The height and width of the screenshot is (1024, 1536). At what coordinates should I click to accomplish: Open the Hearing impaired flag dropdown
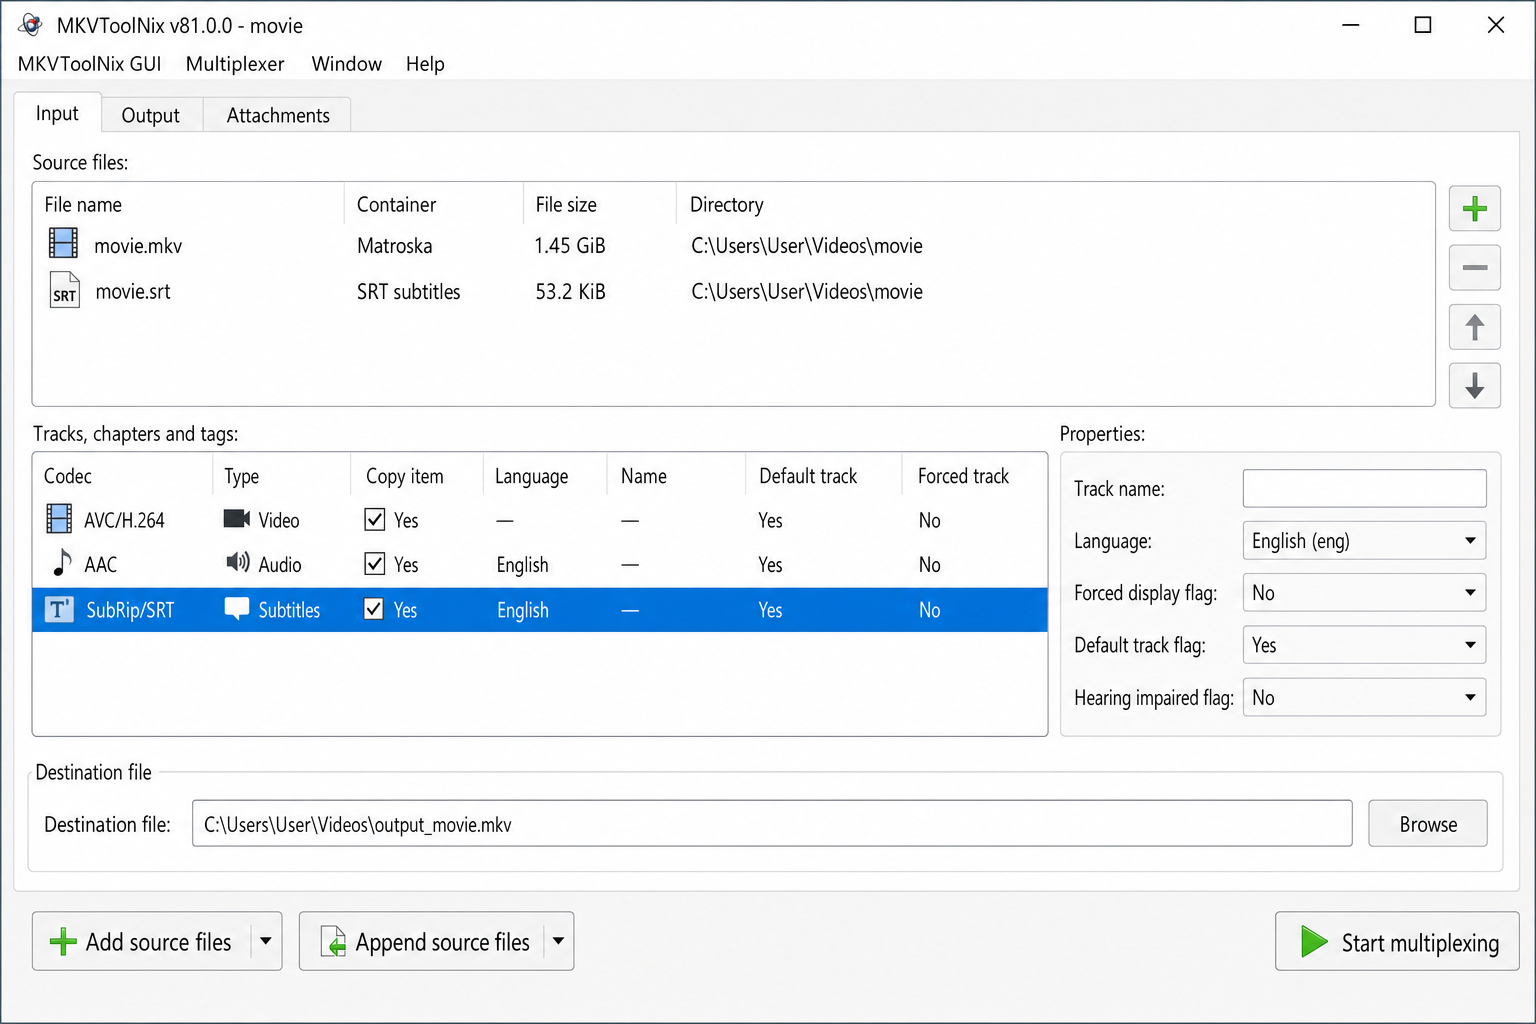tap(1364, 697)
